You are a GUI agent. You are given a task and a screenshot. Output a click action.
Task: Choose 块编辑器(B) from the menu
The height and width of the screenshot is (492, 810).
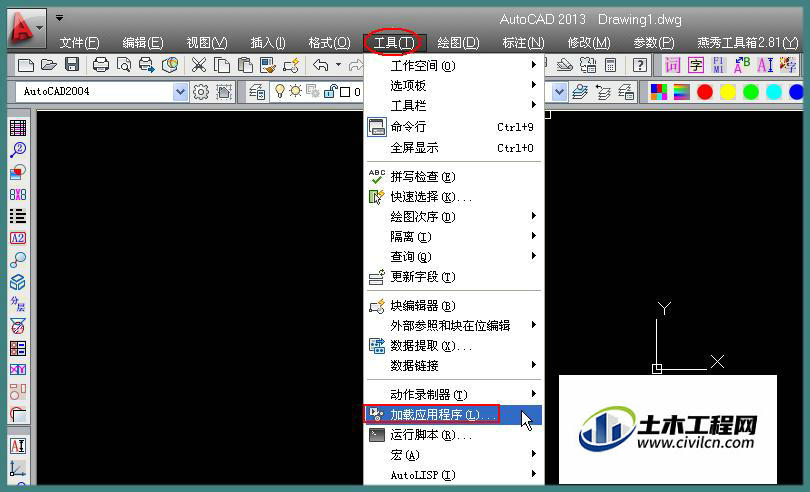coord(454,305)
